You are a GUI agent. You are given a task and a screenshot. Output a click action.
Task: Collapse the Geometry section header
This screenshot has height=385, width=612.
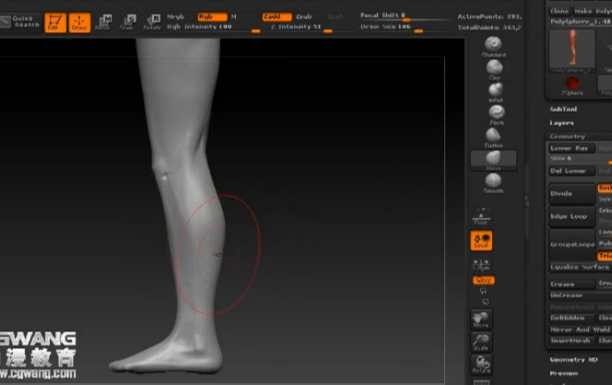567,137
